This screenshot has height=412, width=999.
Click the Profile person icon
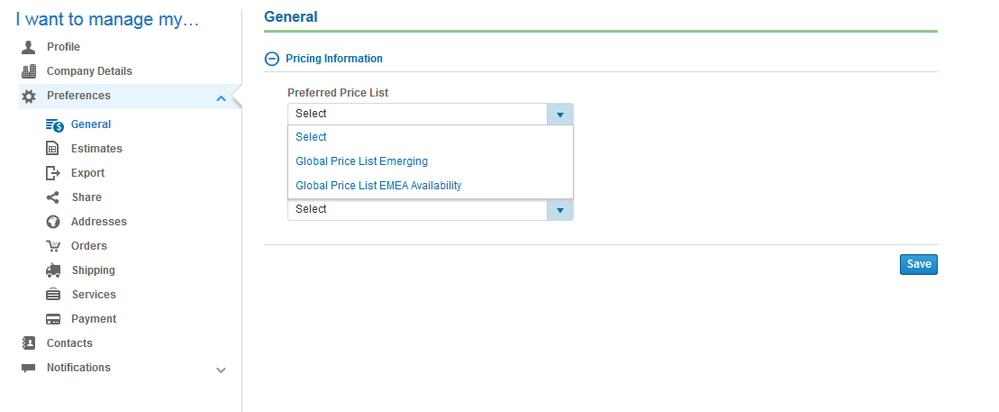click(x=29, y=47)
